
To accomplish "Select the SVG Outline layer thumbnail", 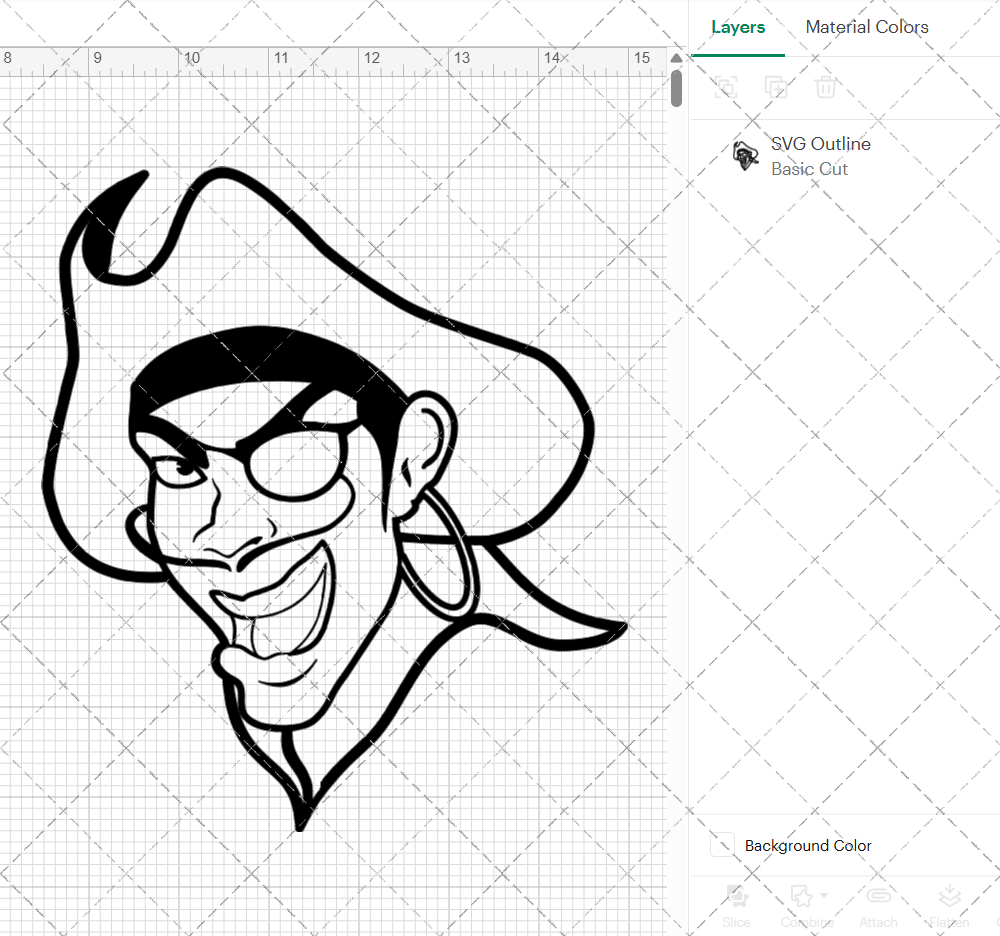I will [745, 156].
